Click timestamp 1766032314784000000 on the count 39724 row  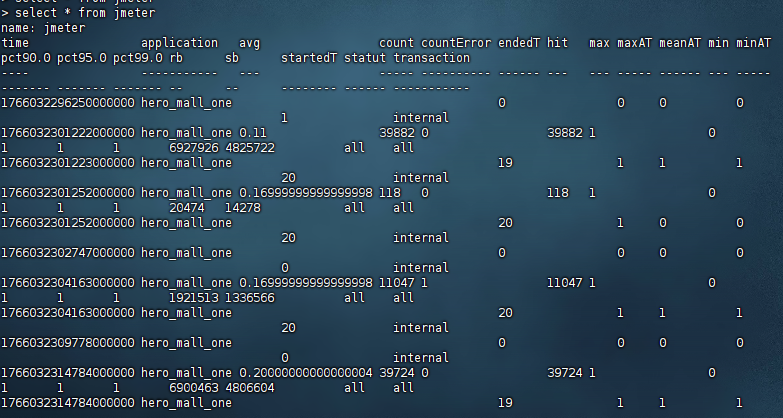(67, 373)
